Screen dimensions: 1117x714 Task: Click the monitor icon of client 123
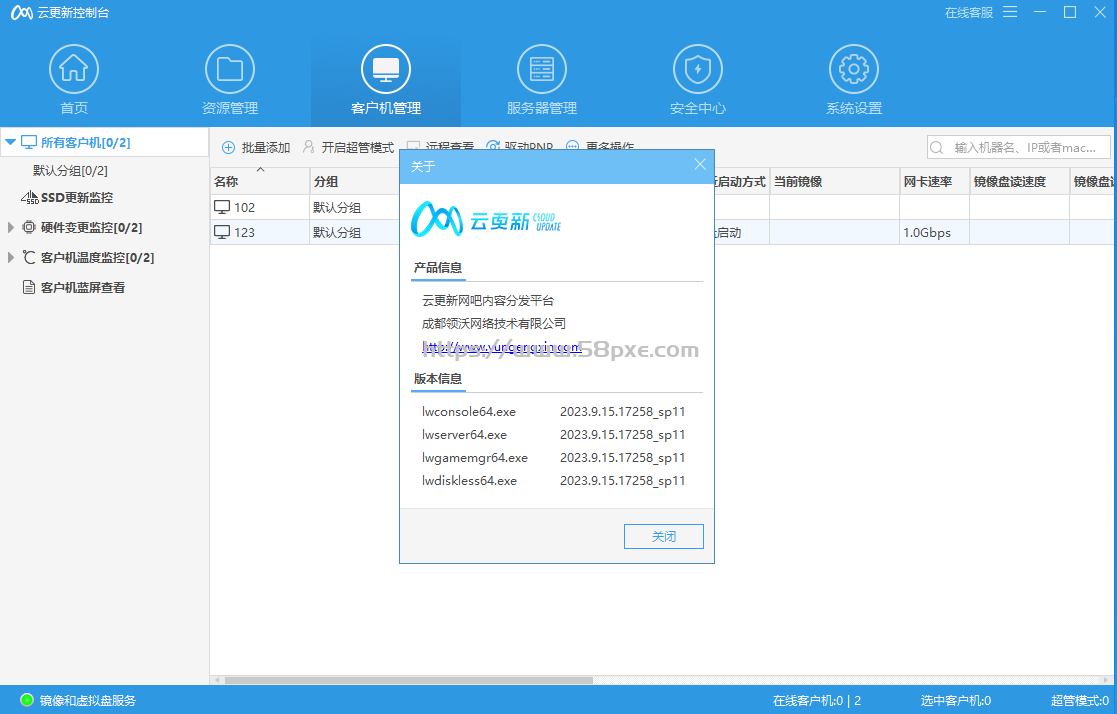(222, 232)
